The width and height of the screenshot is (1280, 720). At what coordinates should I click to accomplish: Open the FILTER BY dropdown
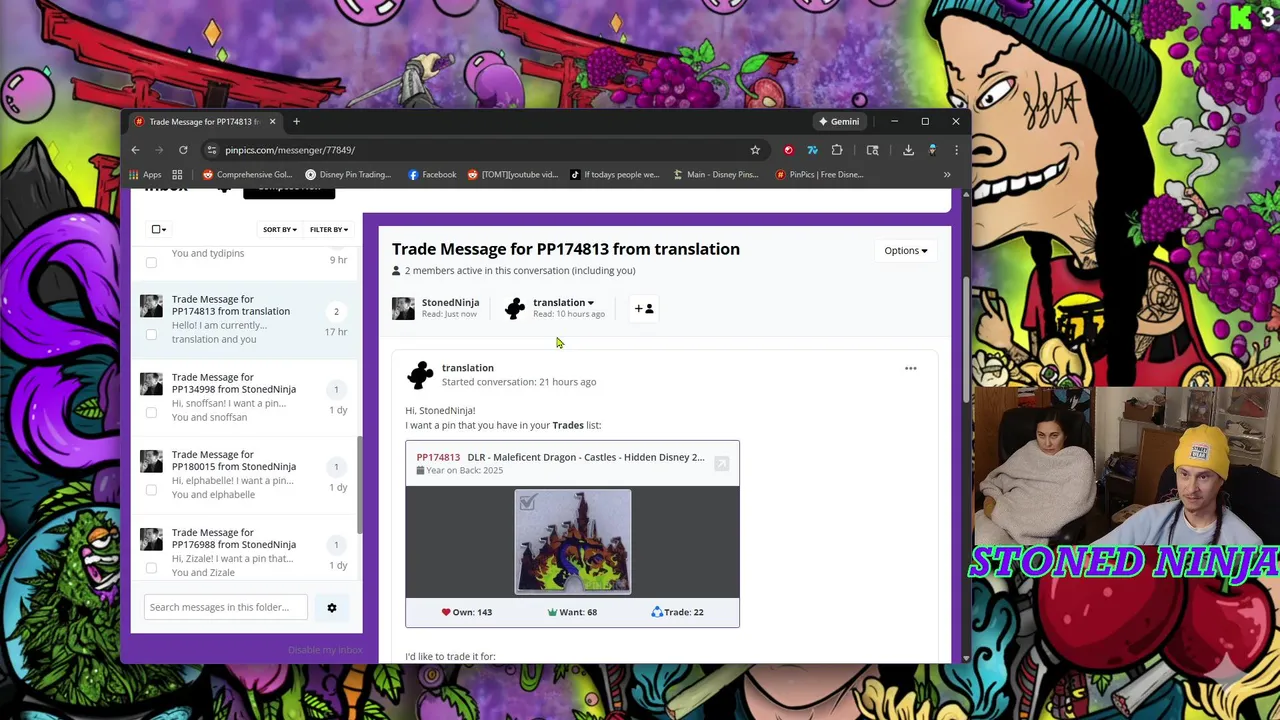pos(328,229)
